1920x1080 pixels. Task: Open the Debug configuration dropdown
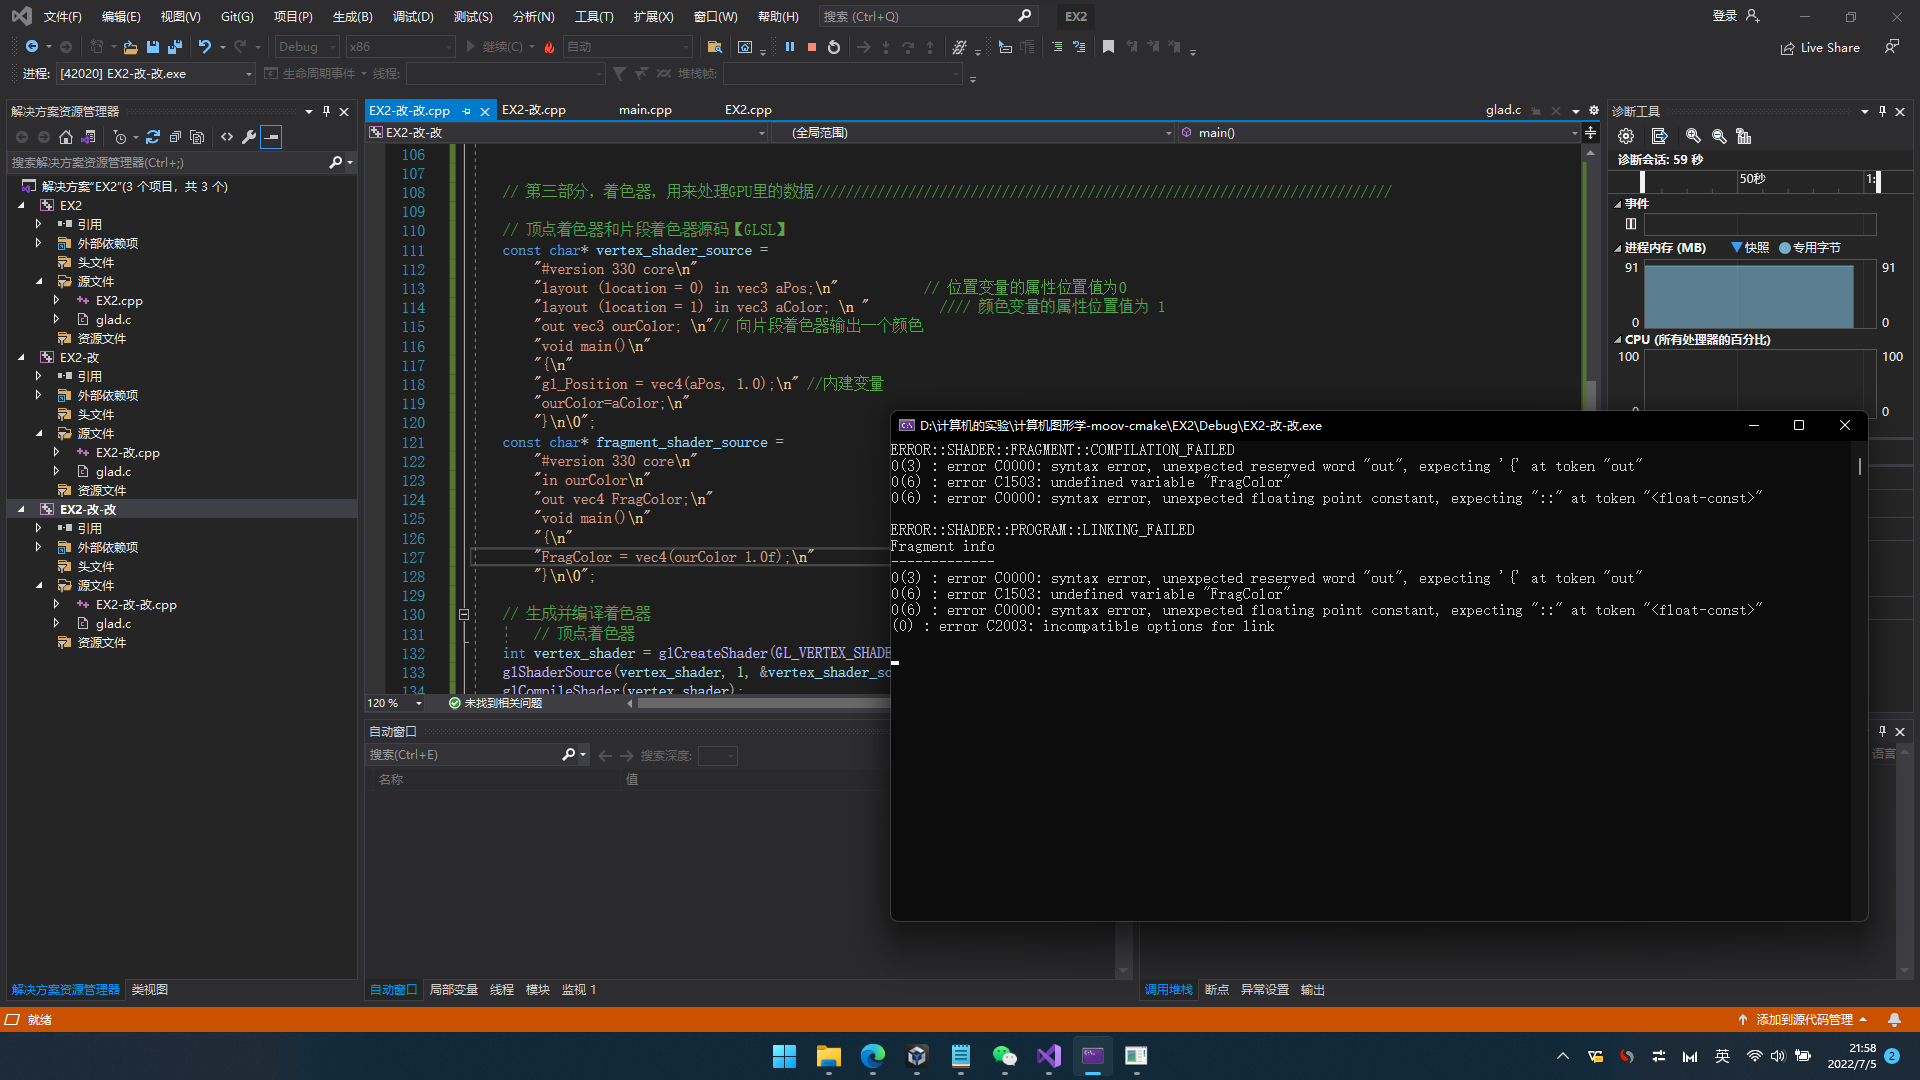tap(307, 47)
